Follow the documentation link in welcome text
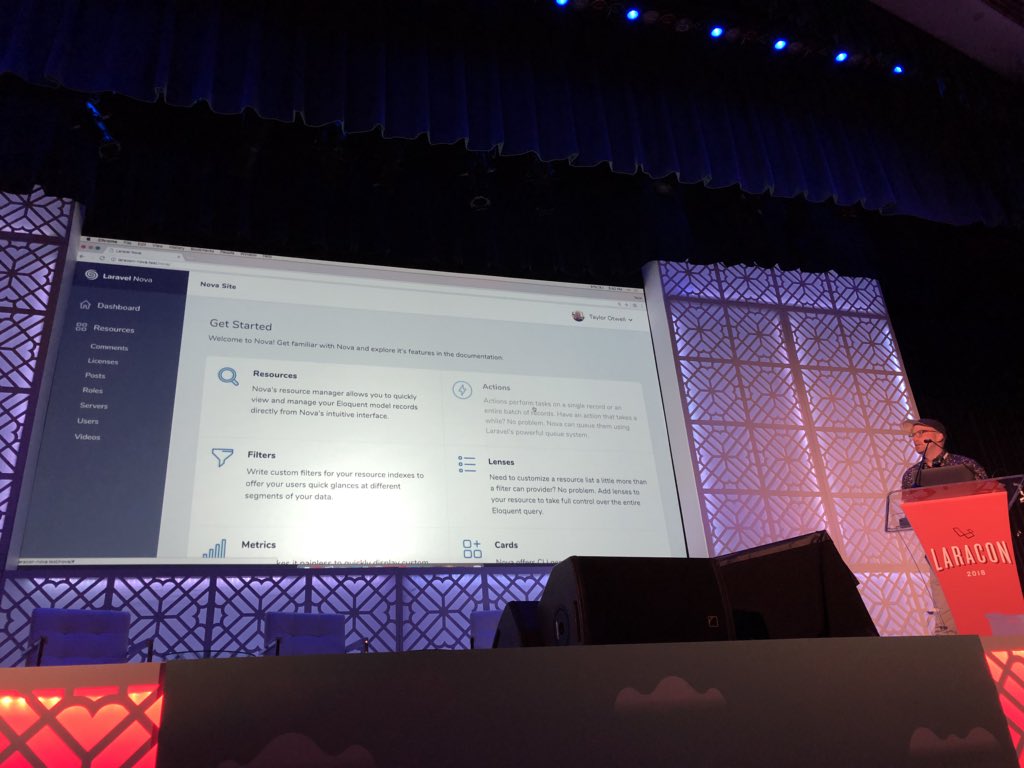The image size is (1024, 768). coord(480,356)
